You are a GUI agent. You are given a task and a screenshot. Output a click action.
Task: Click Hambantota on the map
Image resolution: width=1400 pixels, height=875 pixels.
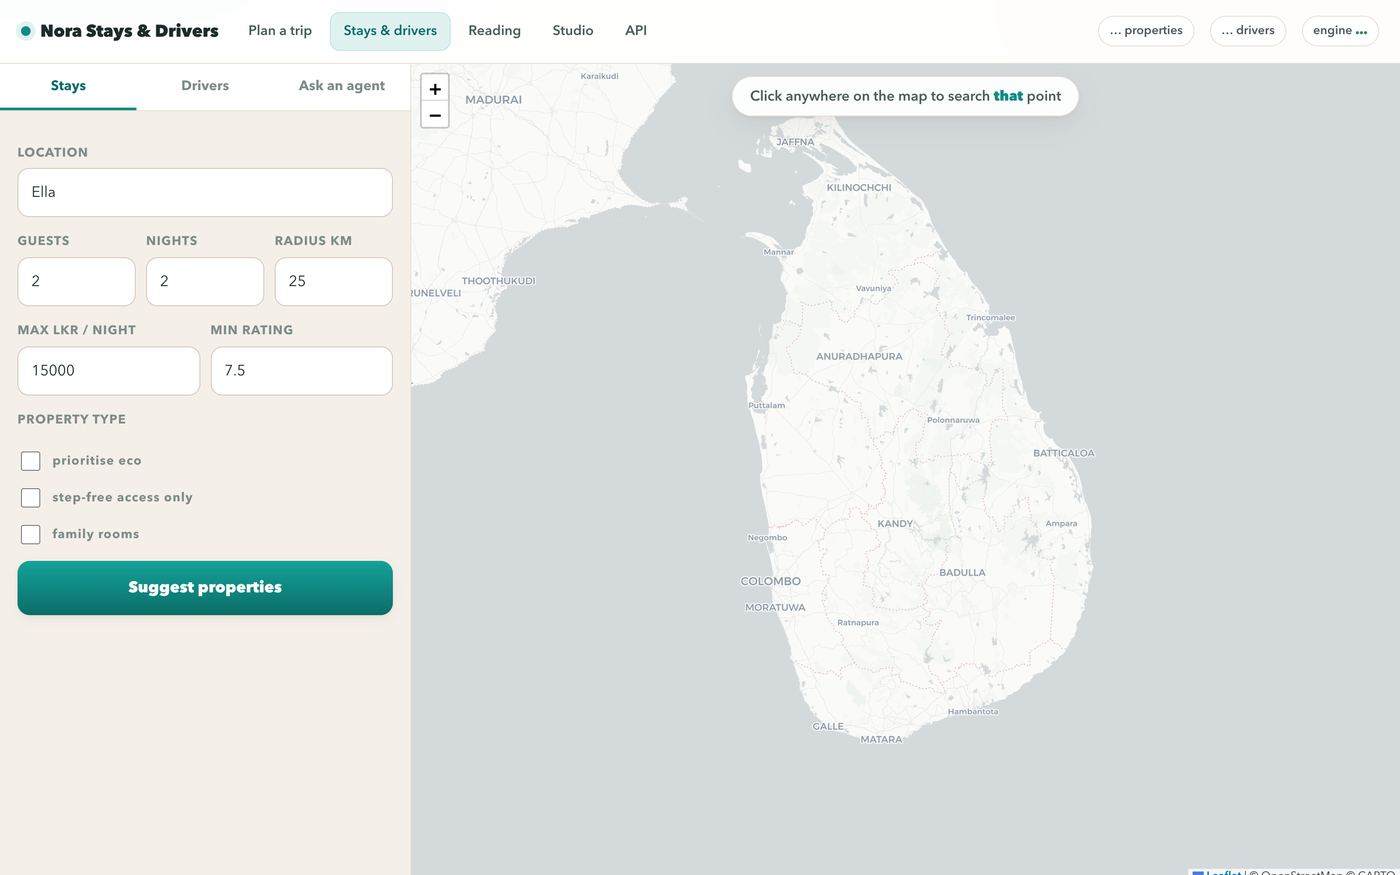click(973, 712)
